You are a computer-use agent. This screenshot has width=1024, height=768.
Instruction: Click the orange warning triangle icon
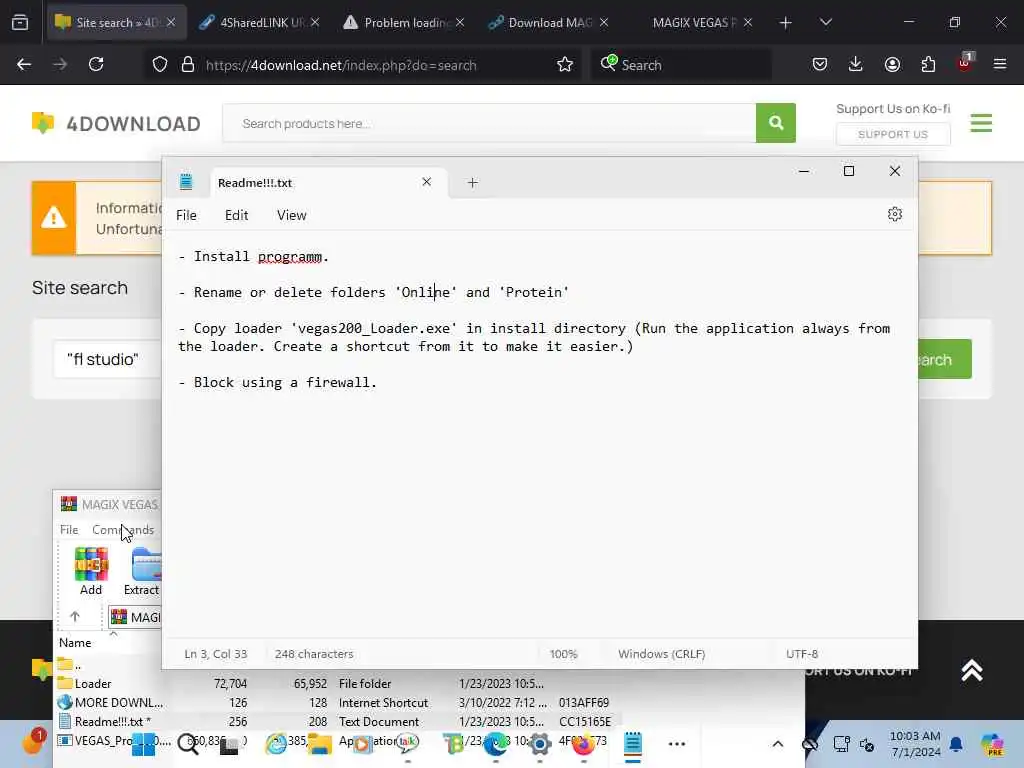(x=54, y=218)
